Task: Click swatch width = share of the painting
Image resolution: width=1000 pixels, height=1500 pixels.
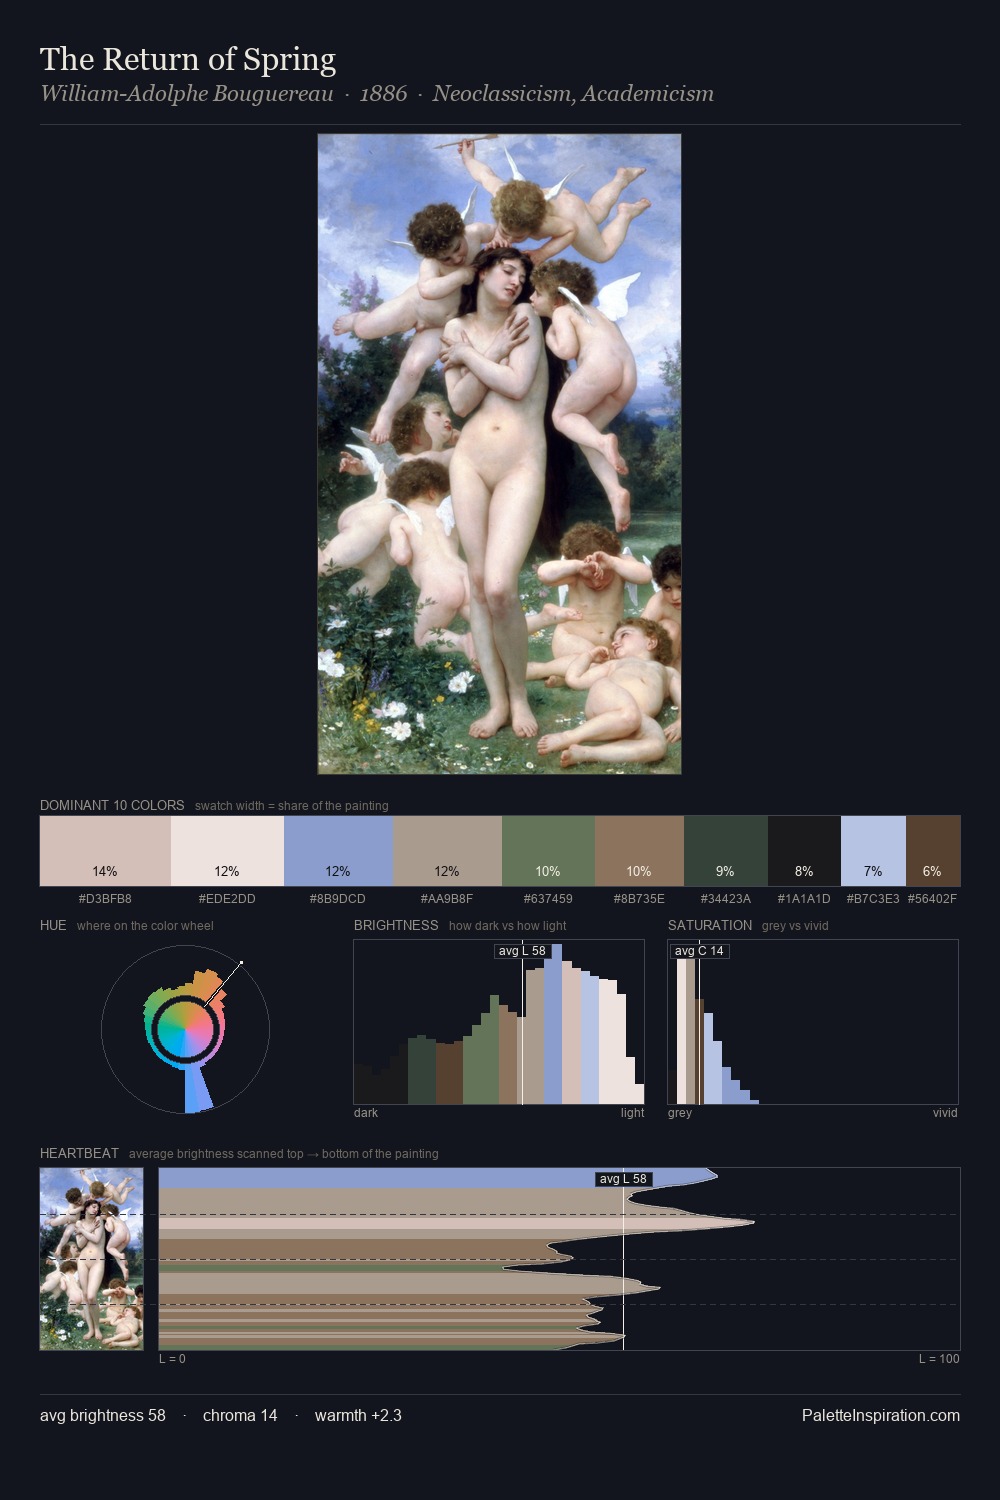Action: pos(292,806)
